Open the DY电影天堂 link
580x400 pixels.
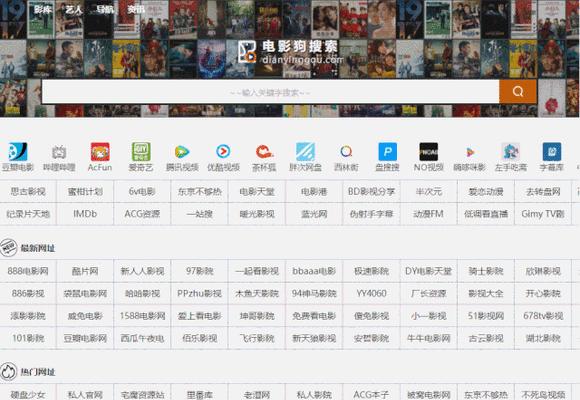[429, 271]
